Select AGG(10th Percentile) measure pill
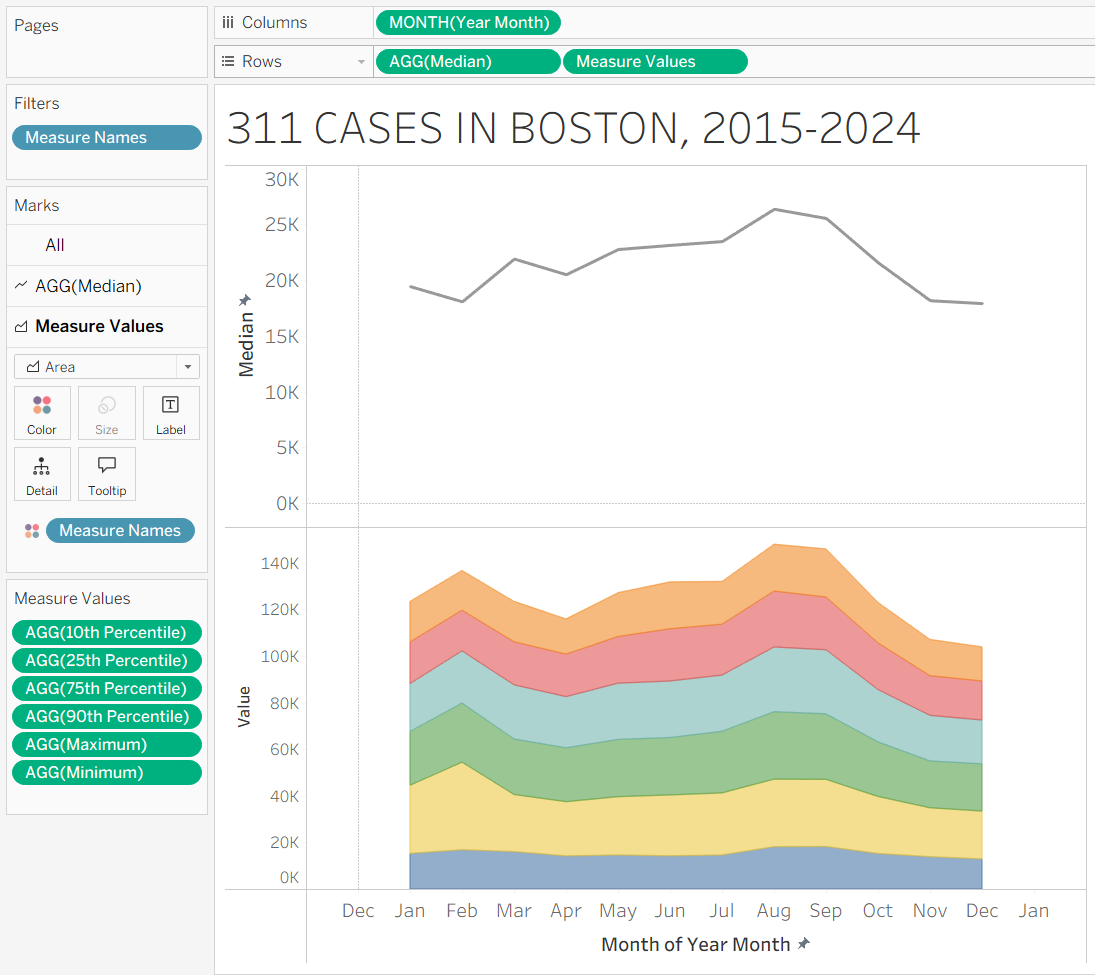1095x975 pixels. point(107,633)
